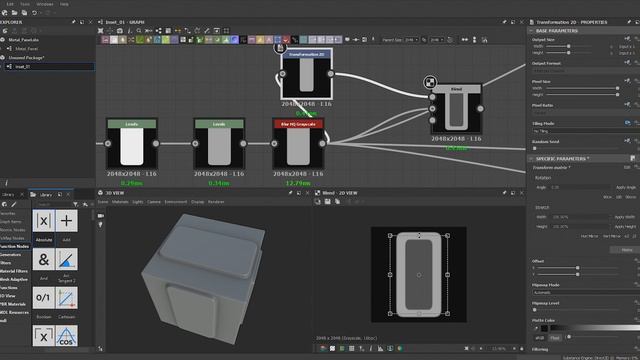The image size is (640, 360).
Task: Click the Mipmap Level slider handle
Action: (535, 310)
